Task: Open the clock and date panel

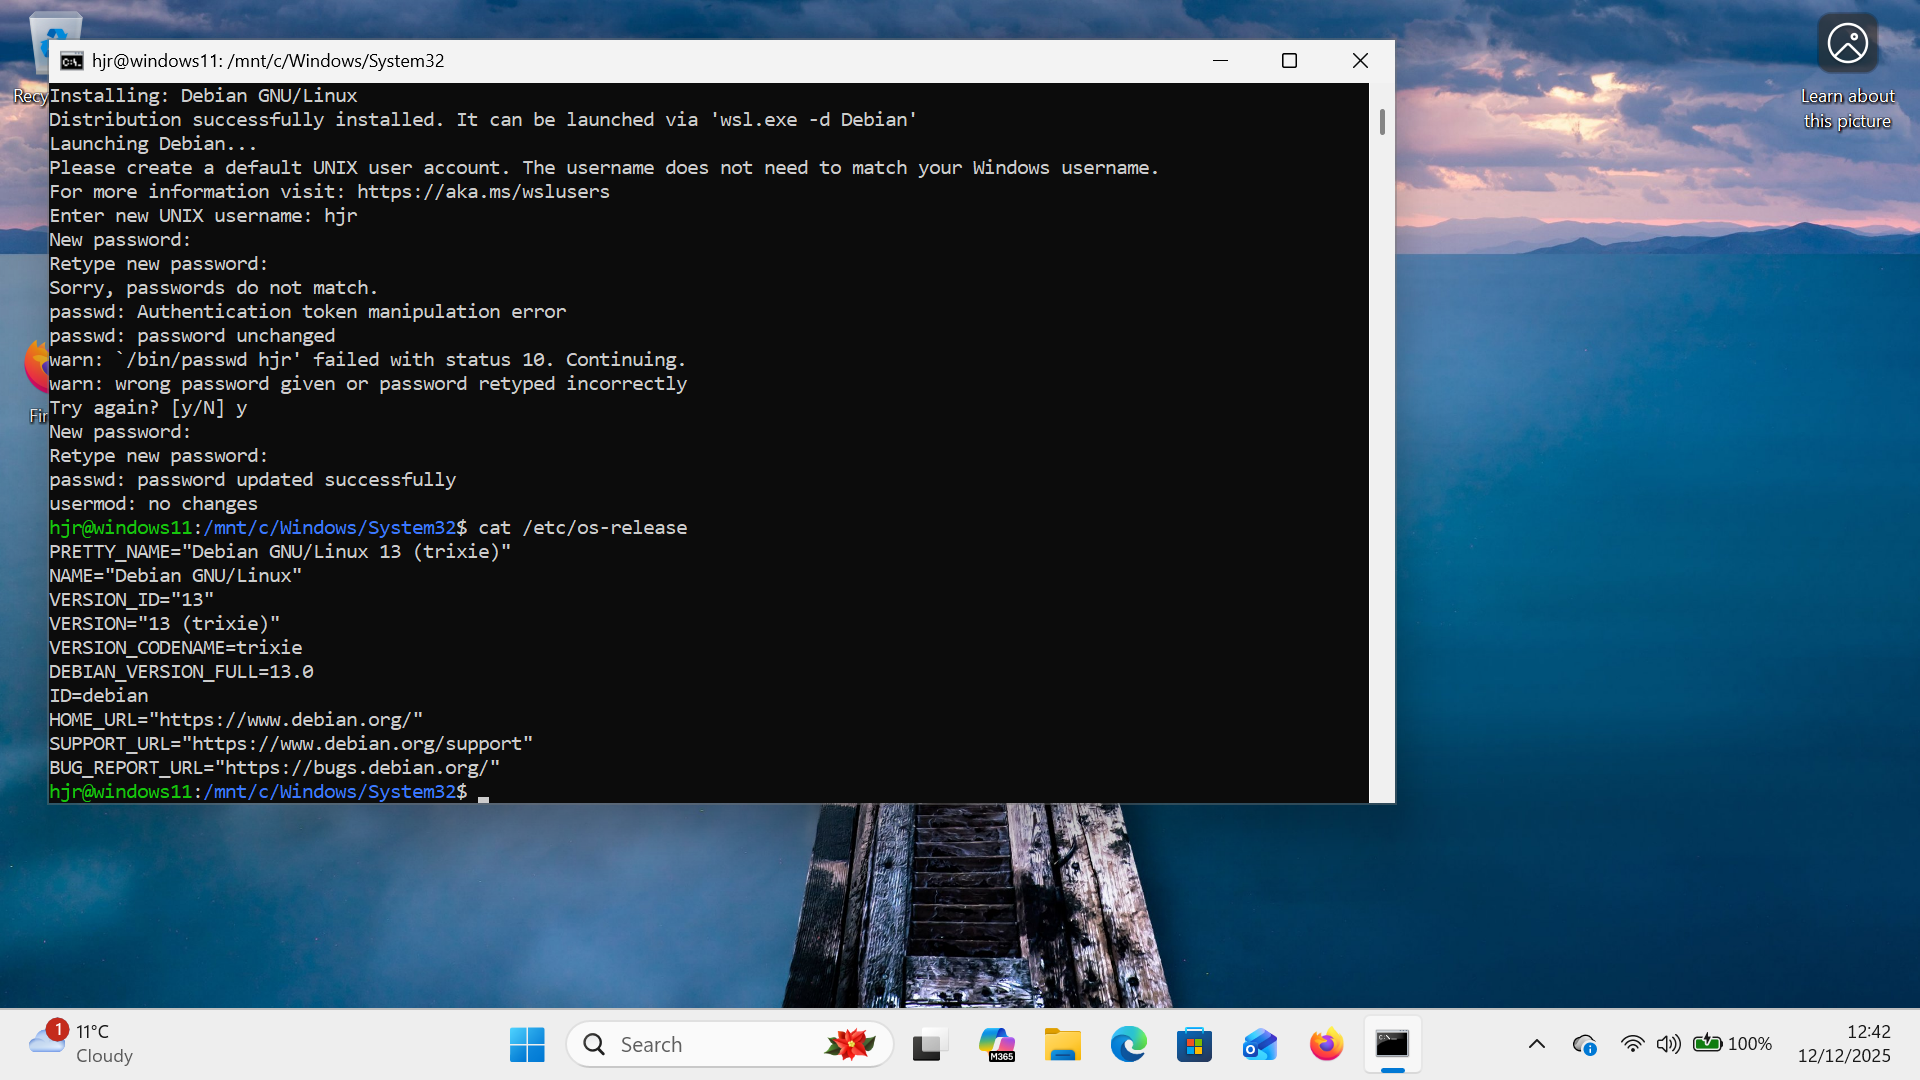Action: click(x=1843, y=1044)
